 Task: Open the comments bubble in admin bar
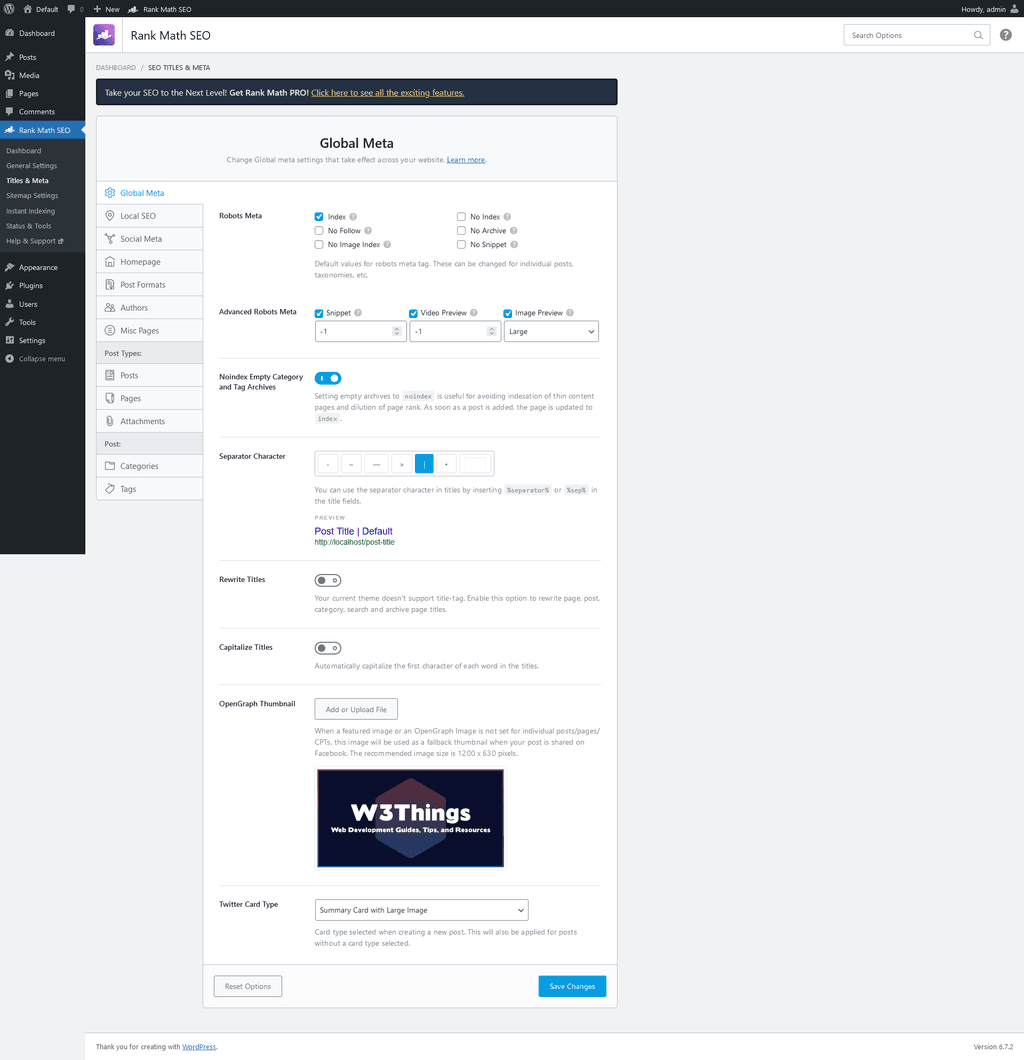(72, 9)
